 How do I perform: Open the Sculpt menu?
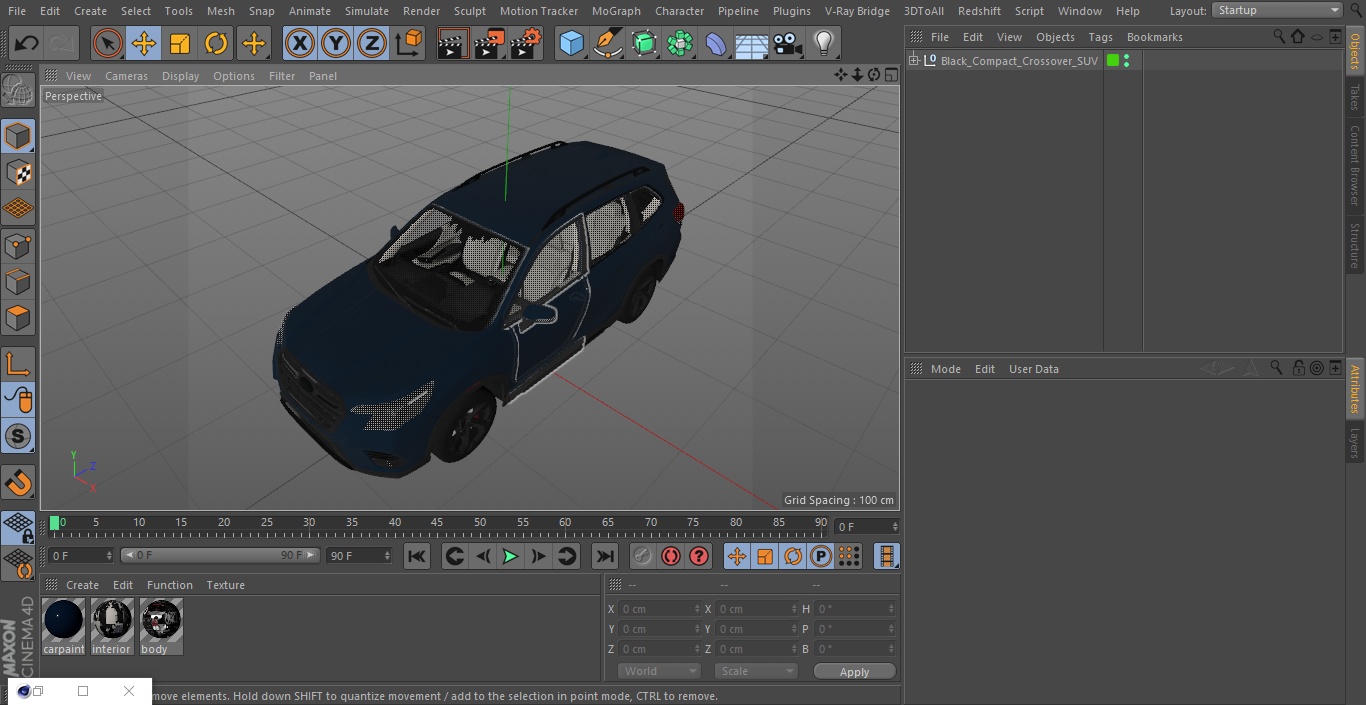pos(469,11)
